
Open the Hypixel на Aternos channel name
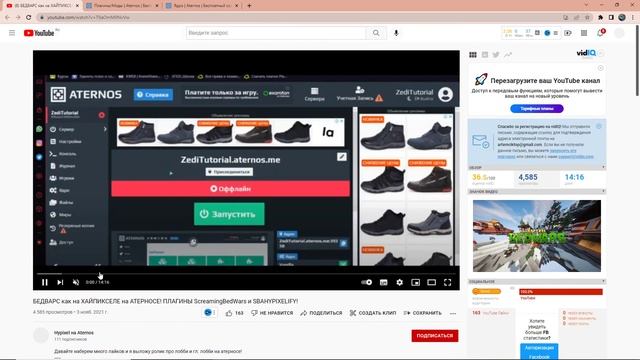point(74,333)
